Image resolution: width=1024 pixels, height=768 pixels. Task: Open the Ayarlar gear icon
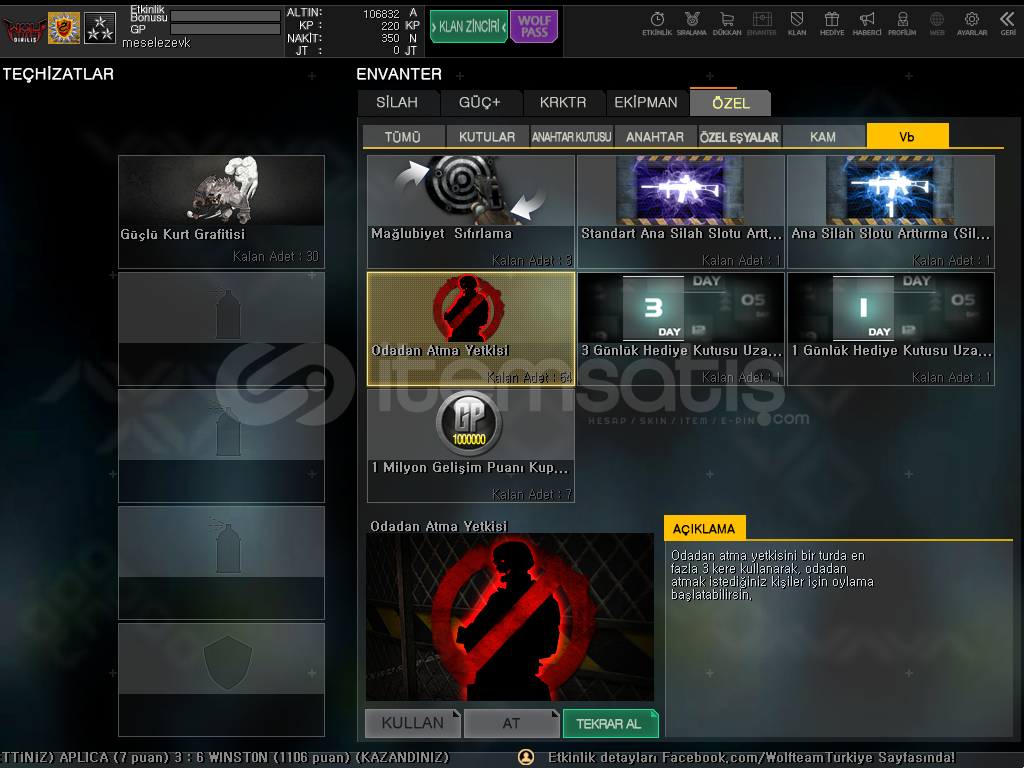pyautogui.click(x=972, y=24)
